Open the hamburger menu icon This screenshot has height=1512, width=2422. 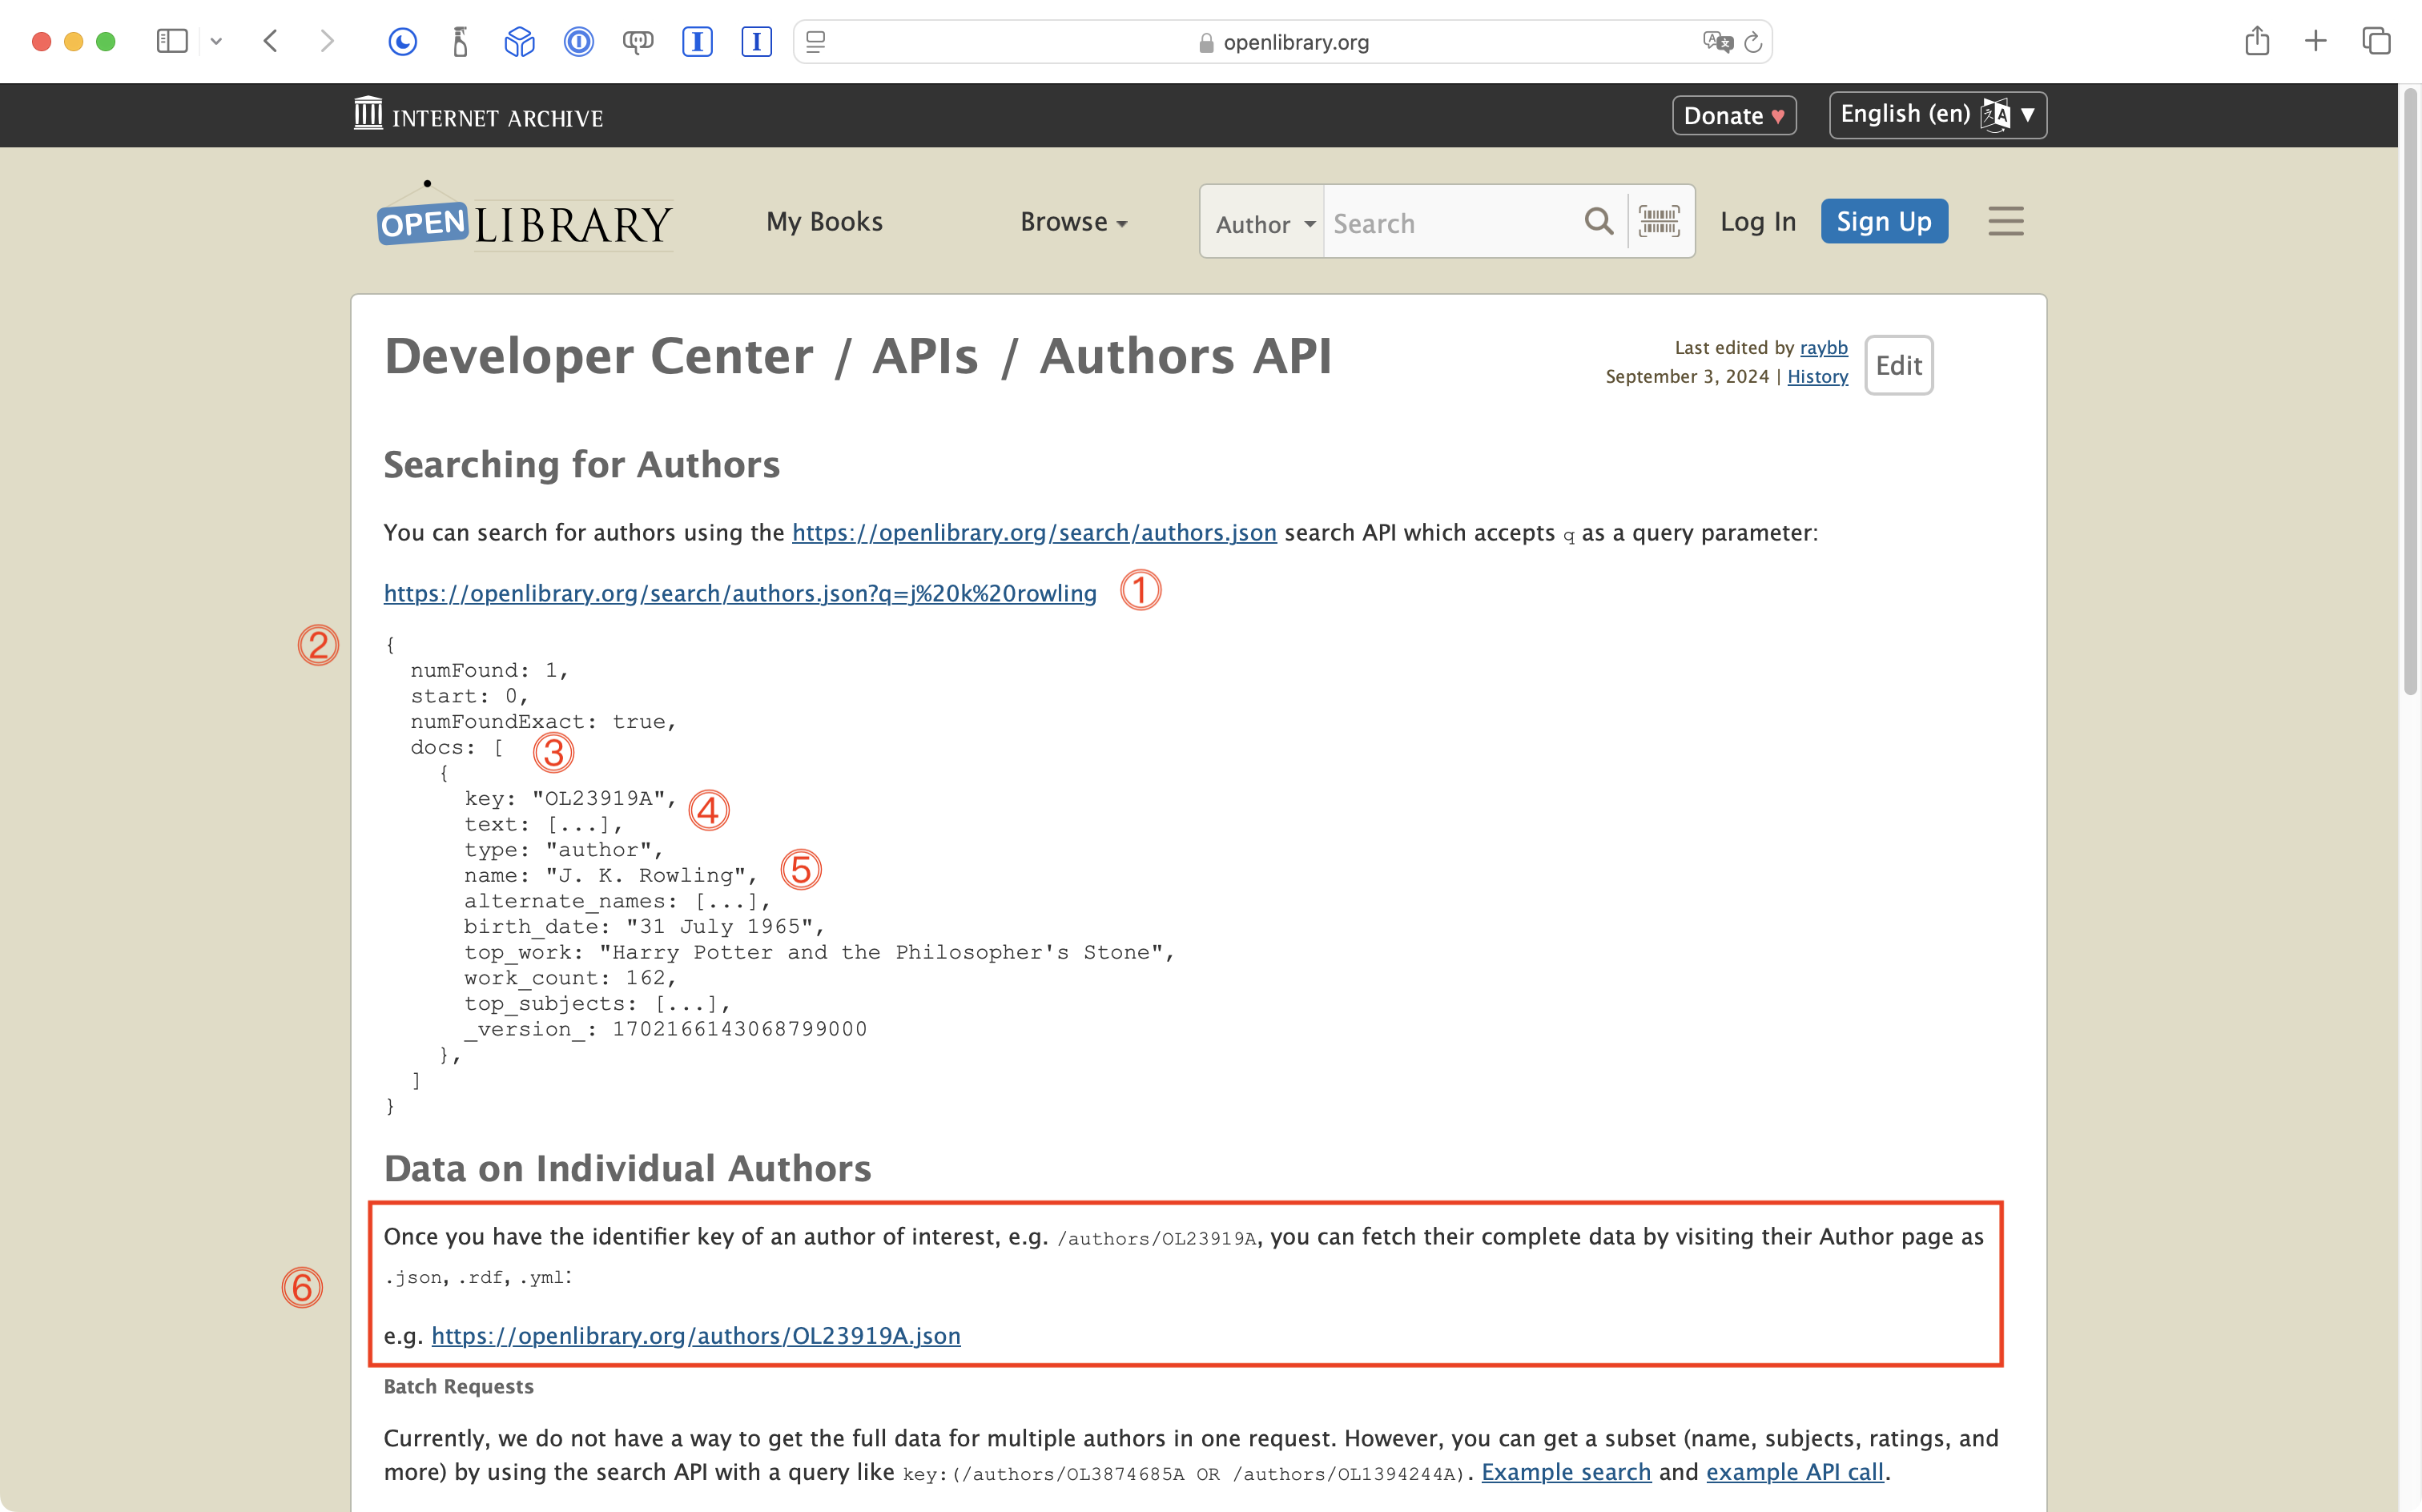2005,221
